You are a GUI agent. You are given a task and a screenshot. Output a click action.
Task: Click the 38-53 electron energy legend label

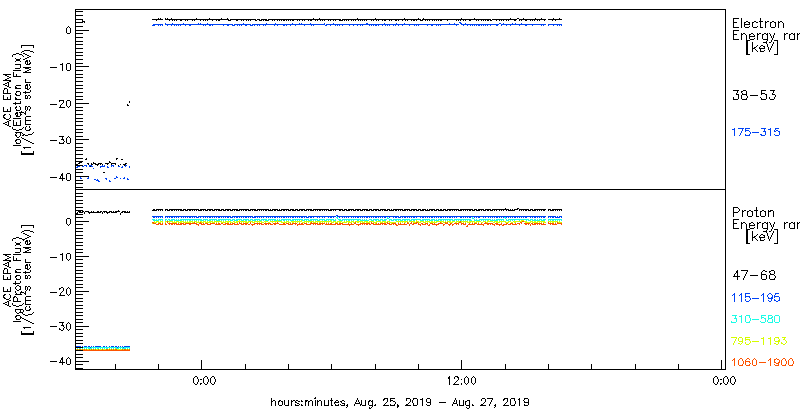[754, 95]
